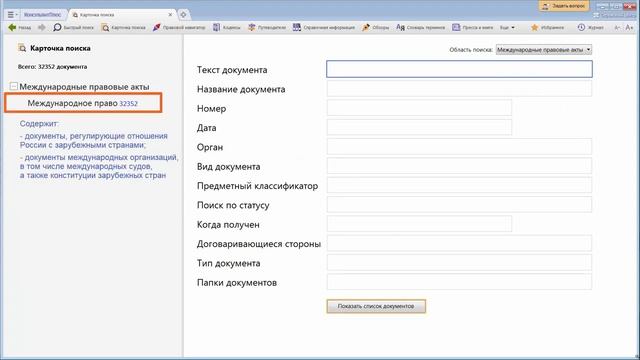Collapse the Международные правовые акты tree node
The image size is (640, 360).
[x=13, y=87]
